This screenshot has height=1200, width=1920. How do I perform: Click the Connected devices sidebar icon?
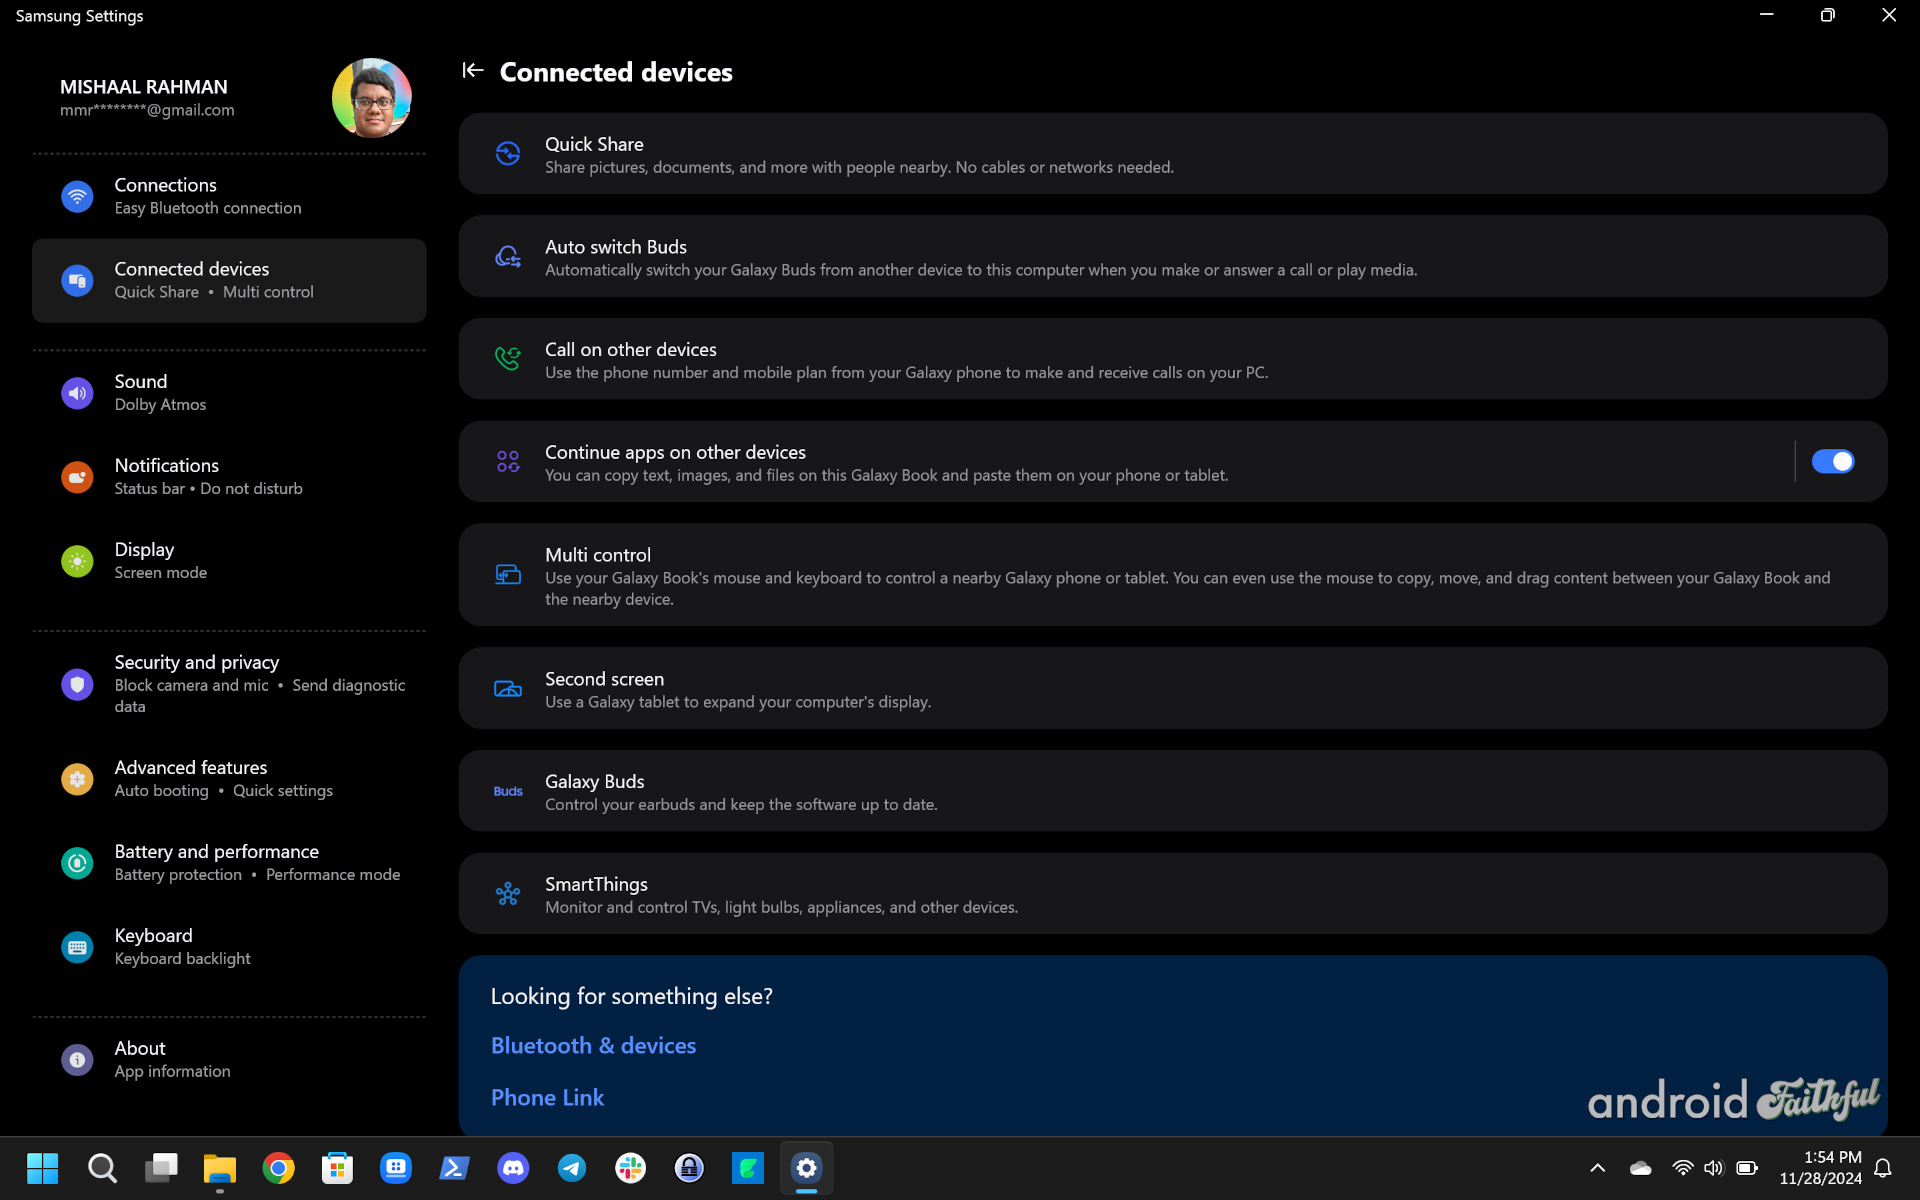click(x=77, y=280)
